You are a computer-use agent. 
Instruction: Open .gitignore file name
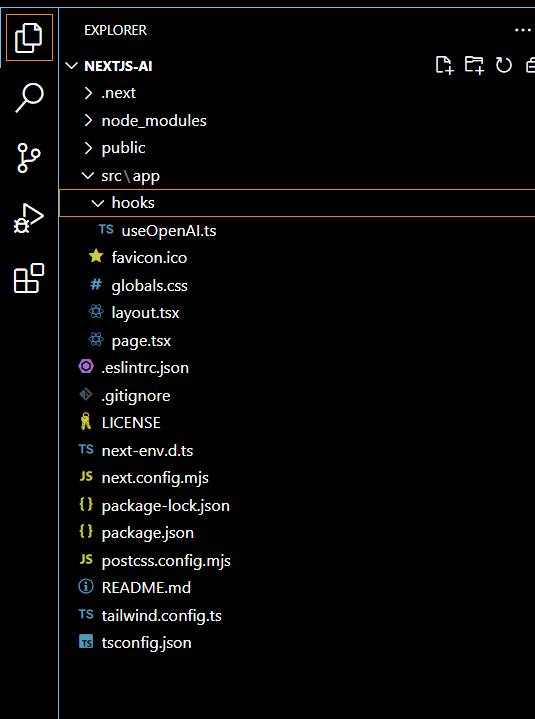point(136,396)
